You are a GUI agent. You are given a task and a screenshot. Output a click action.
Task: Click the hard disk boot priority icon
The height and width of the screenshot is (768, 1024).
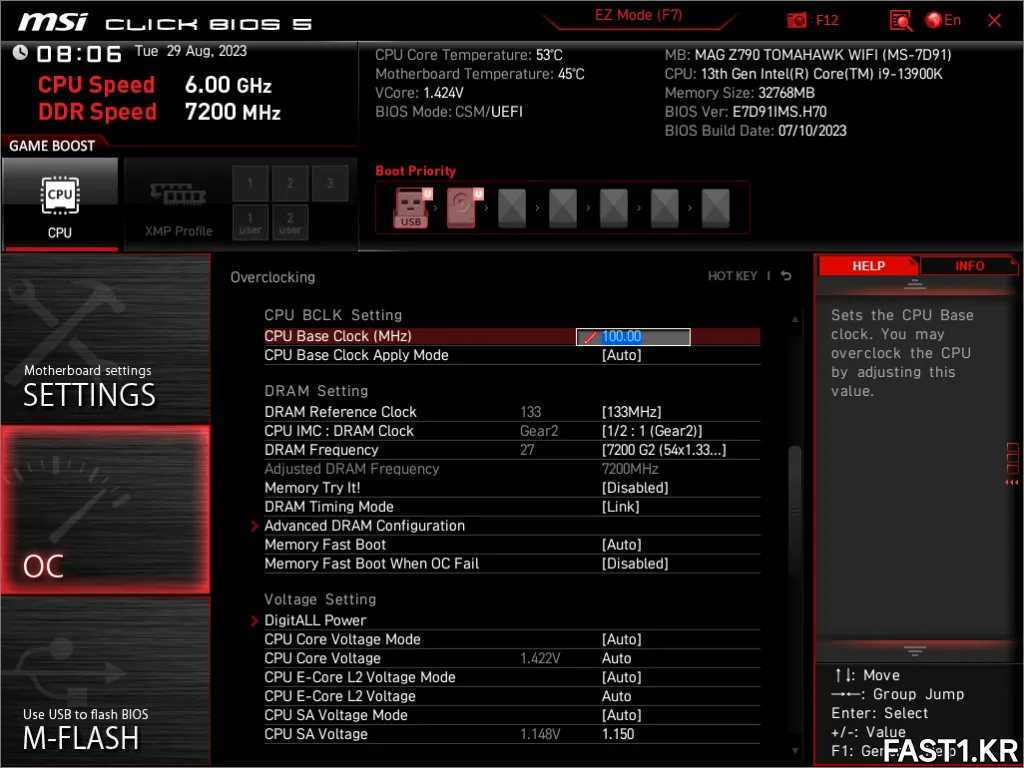point(464,208)
